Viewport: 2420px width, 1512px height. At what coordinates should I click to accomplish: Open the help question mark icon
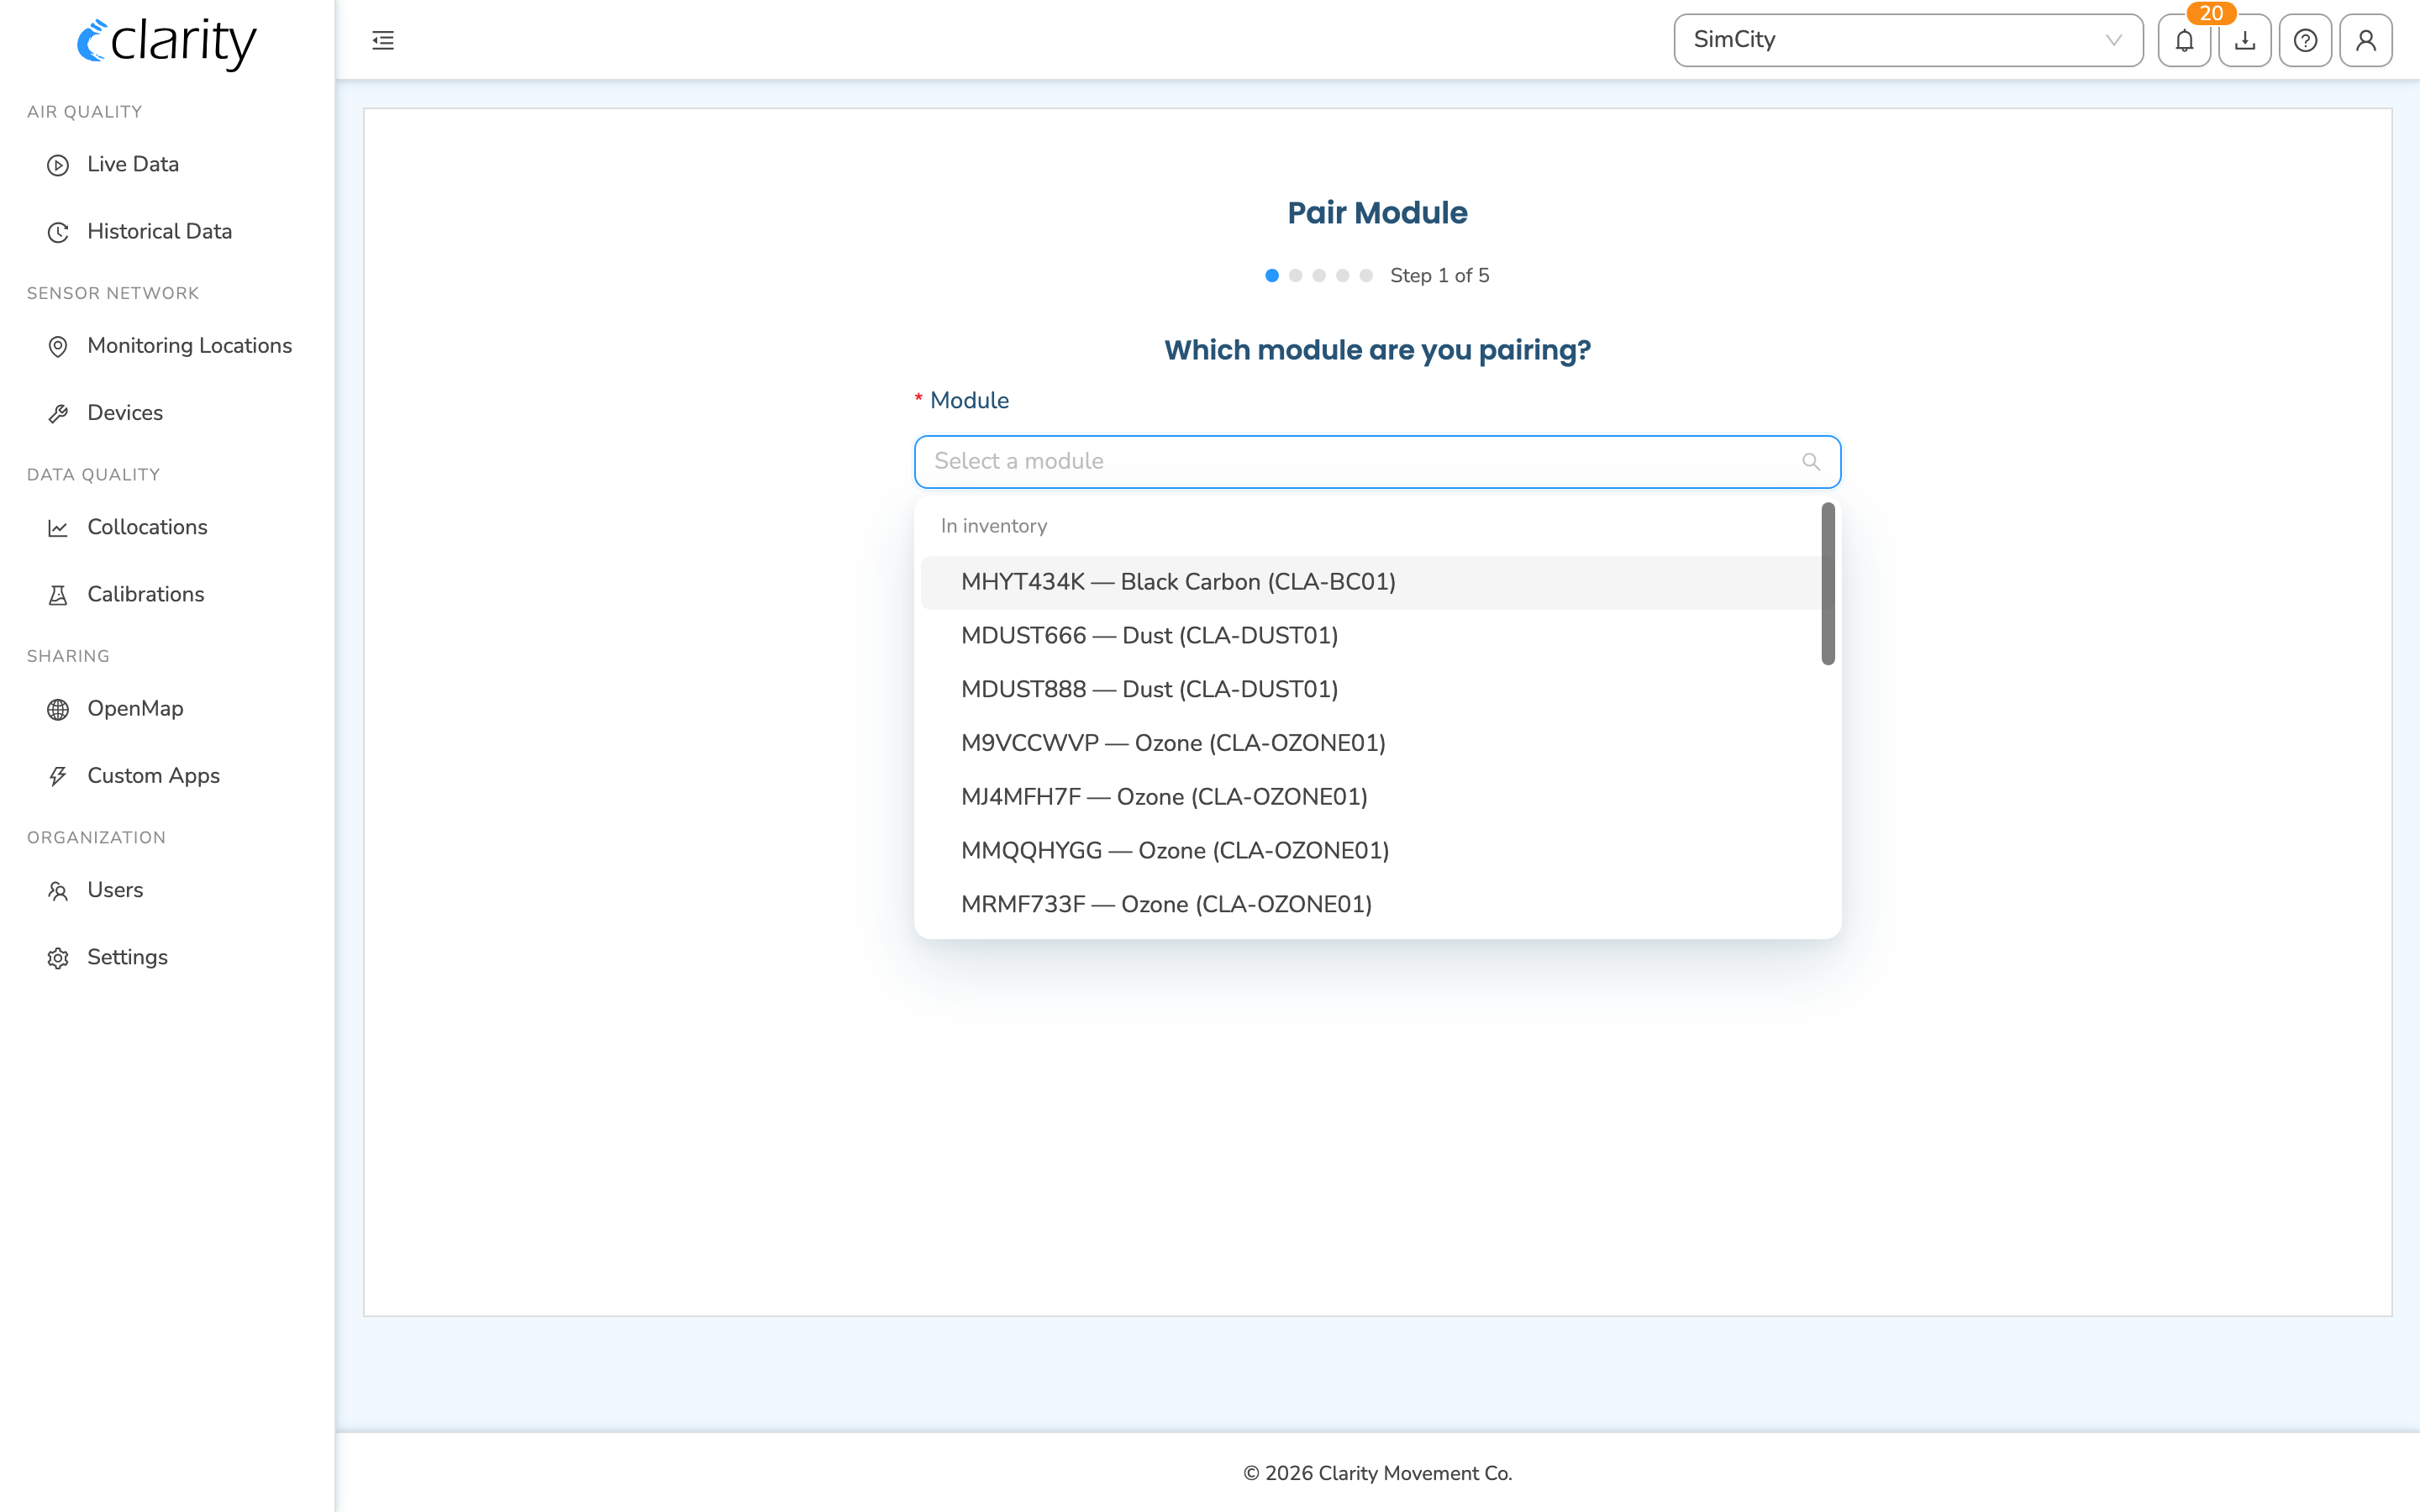(2305, 40)
